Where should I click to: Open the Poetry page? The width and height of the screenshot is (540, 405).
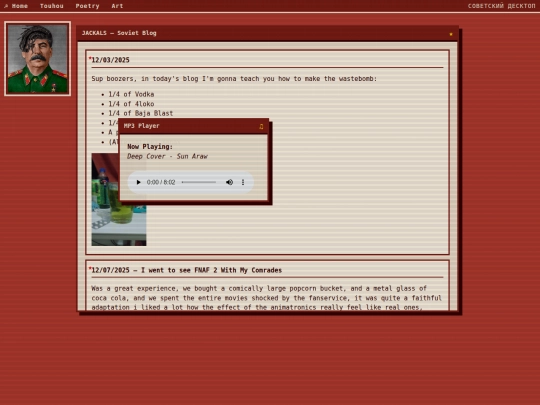pyautogui.click(x=87, y=6)
